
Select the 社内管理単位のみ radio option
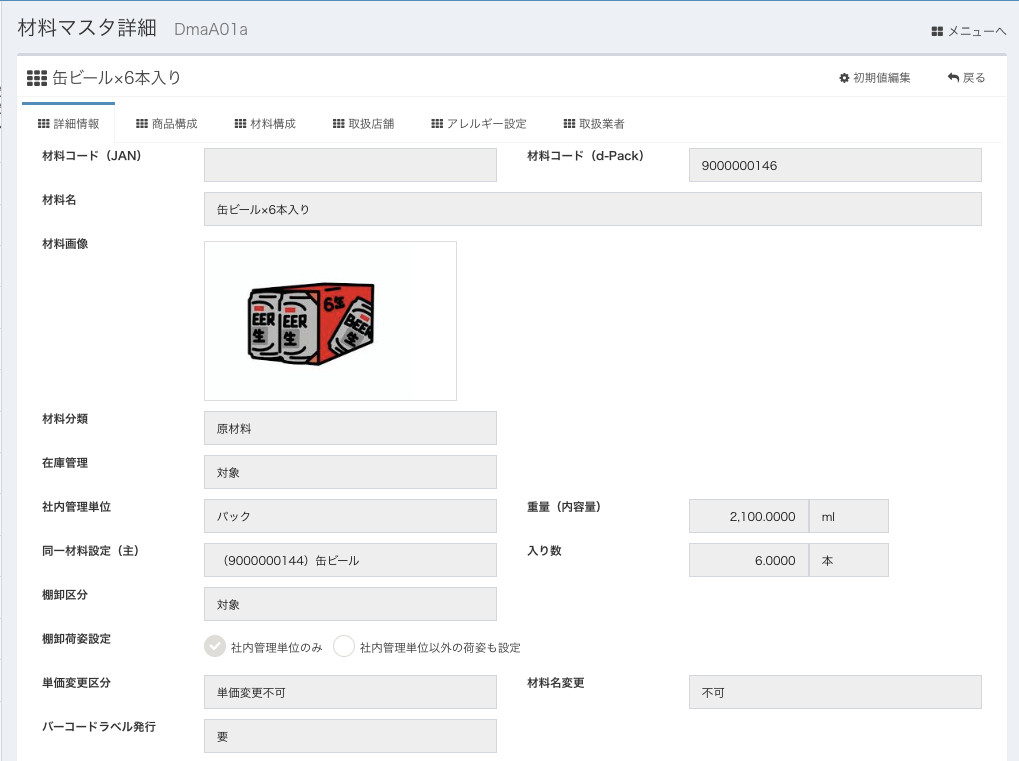pyautogui.click(x=215, y=647)
